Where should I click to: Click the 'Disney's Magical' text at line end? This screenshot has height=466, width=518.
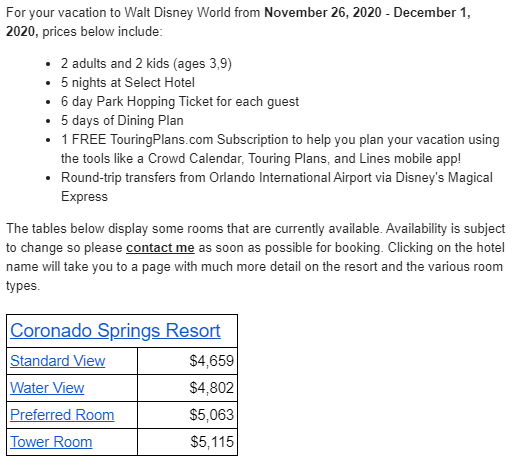coord(444,178)
